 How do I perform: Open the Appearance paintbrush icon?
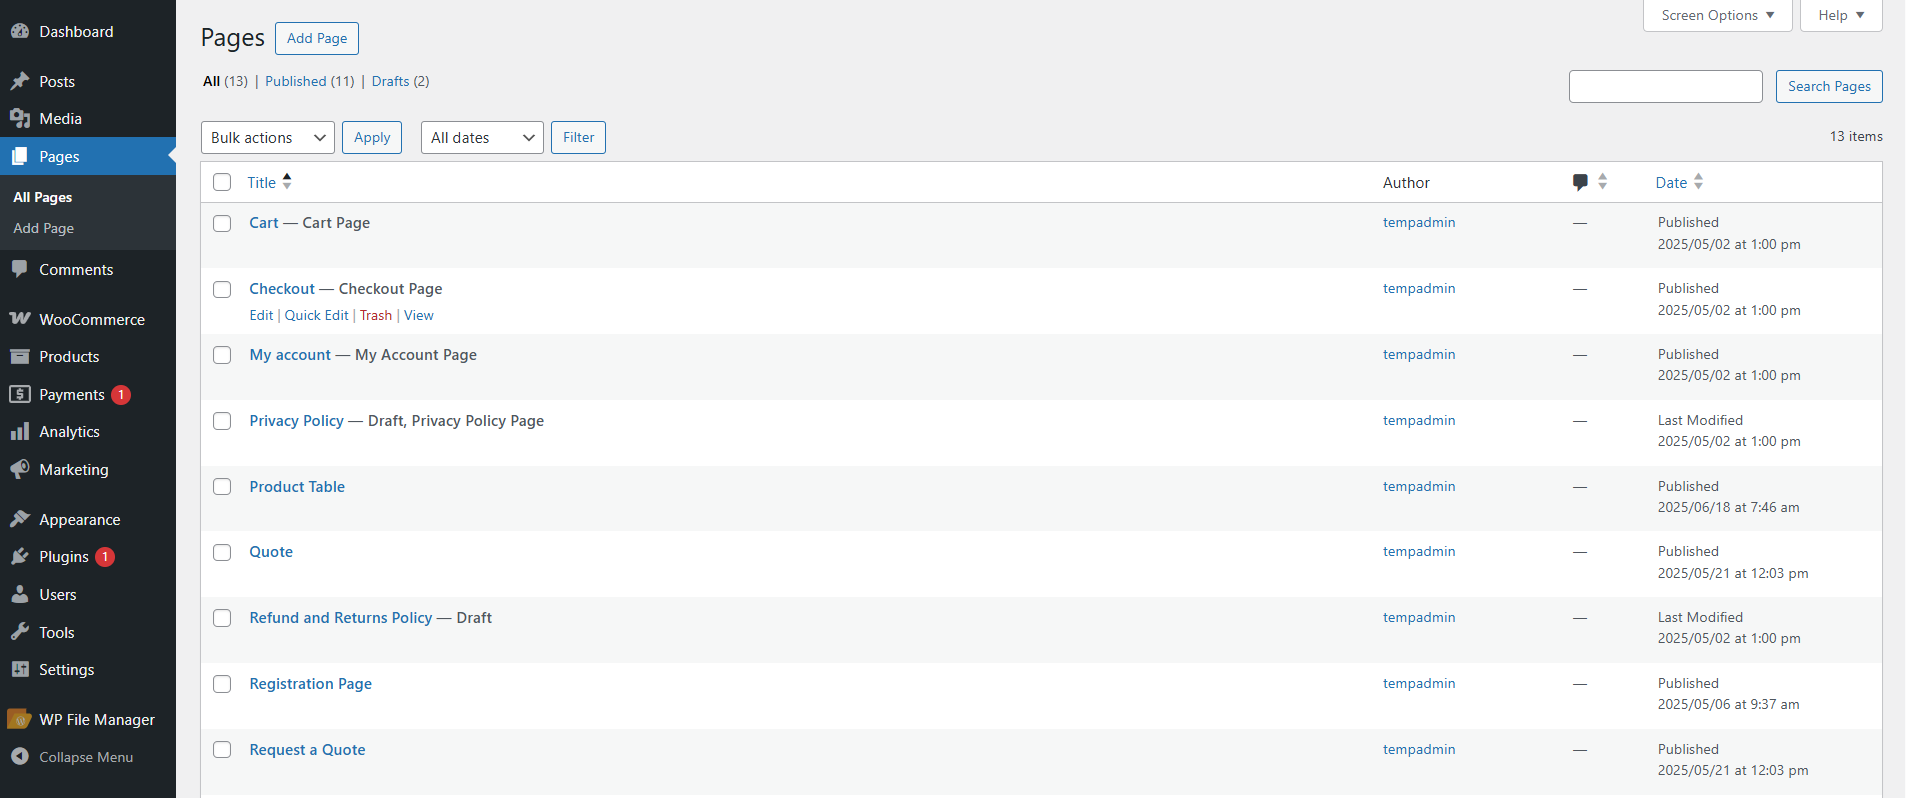[20, 519]
